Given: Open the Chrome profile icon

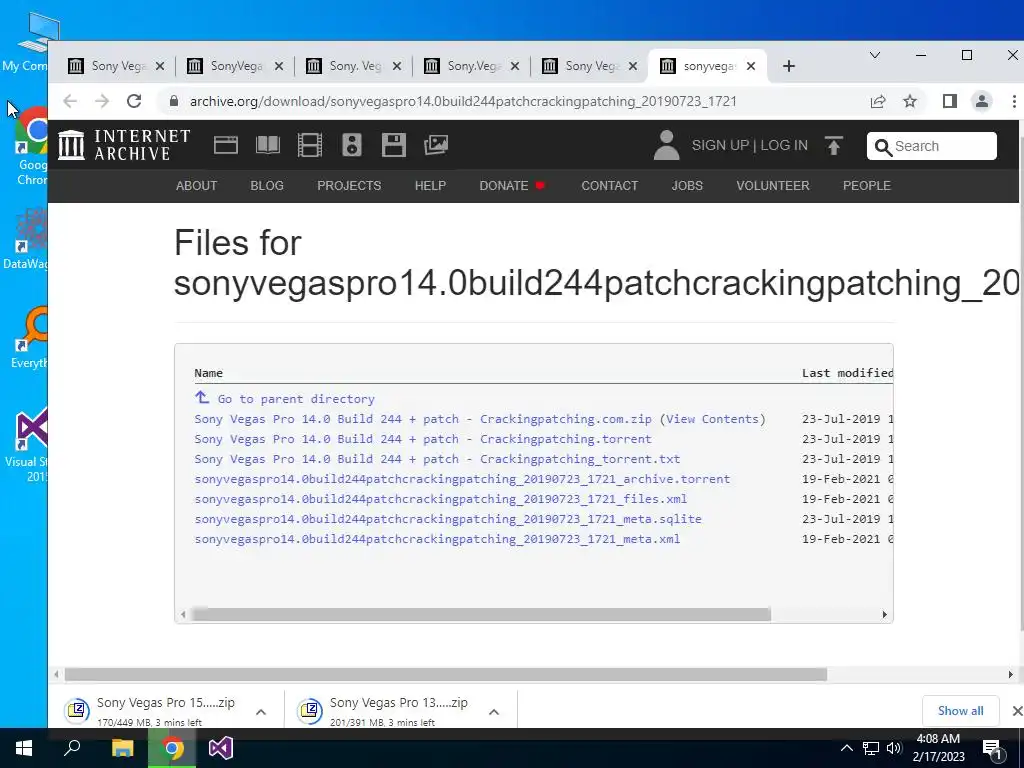Looking at the screenshot, I should coord(982,101).
